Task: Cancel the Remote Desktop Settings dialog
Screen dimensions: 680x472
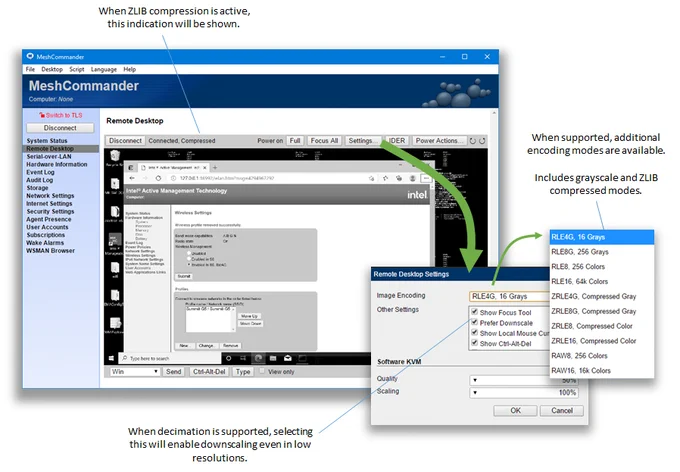Action: click(x=562, y=410)
